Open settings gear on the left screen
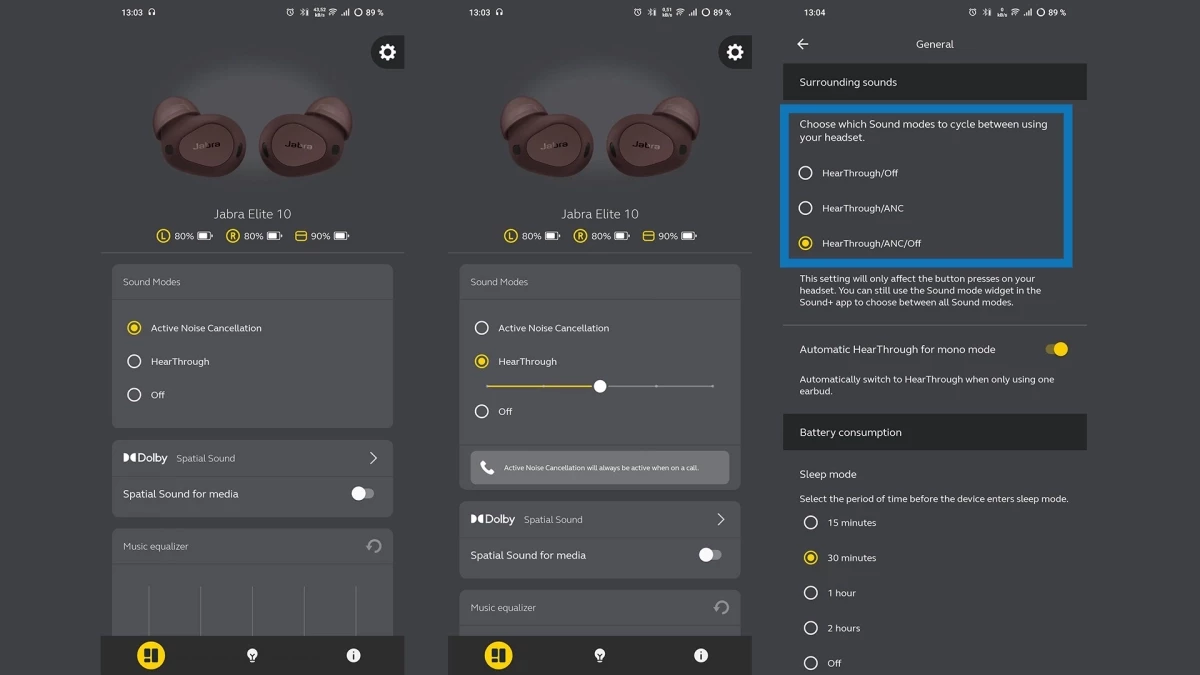This screenshot has width=1200, height=675. tap(387, 52)
